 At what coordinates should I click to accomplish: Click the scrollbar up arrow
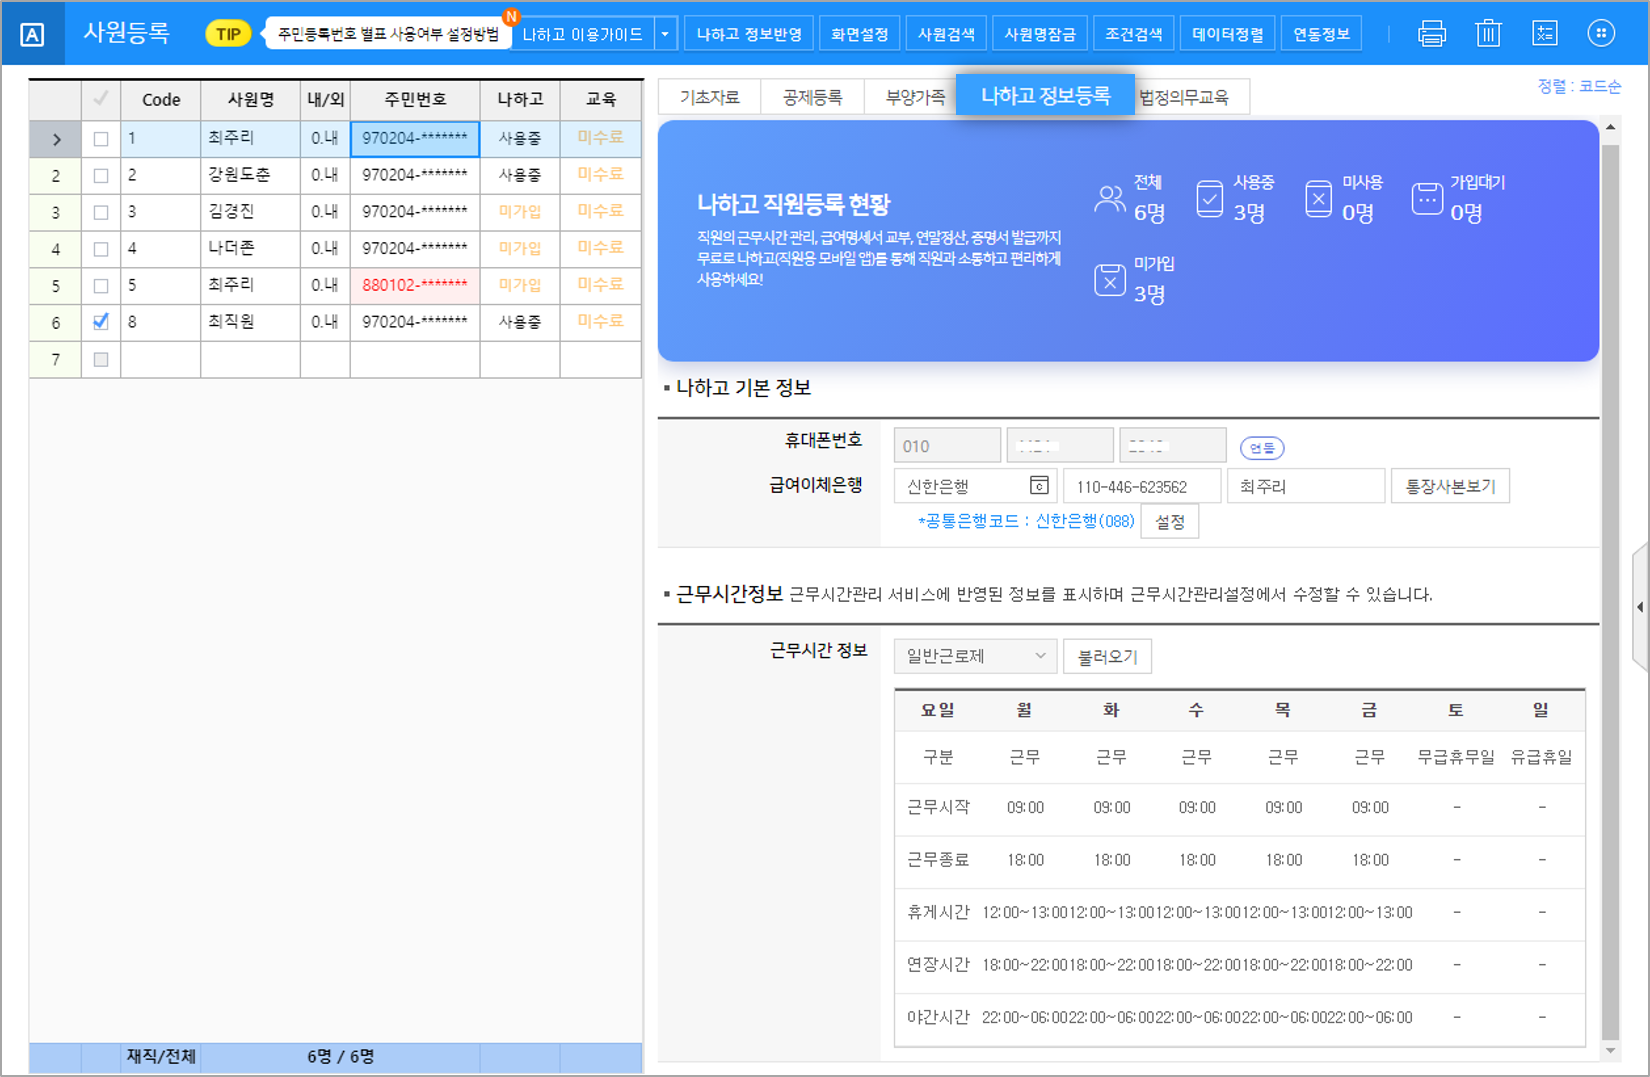tap(1610, 128)
